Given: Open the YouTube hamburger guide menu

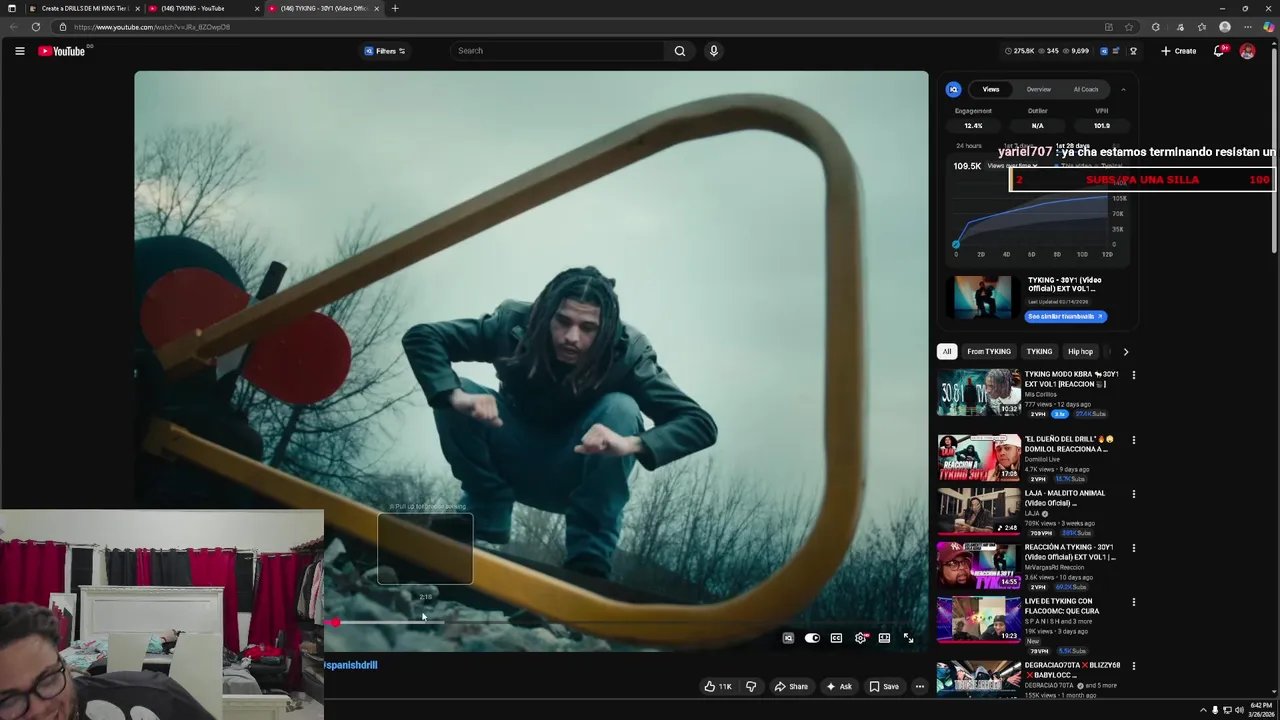Looking at the screenshot, I should 19,51.
